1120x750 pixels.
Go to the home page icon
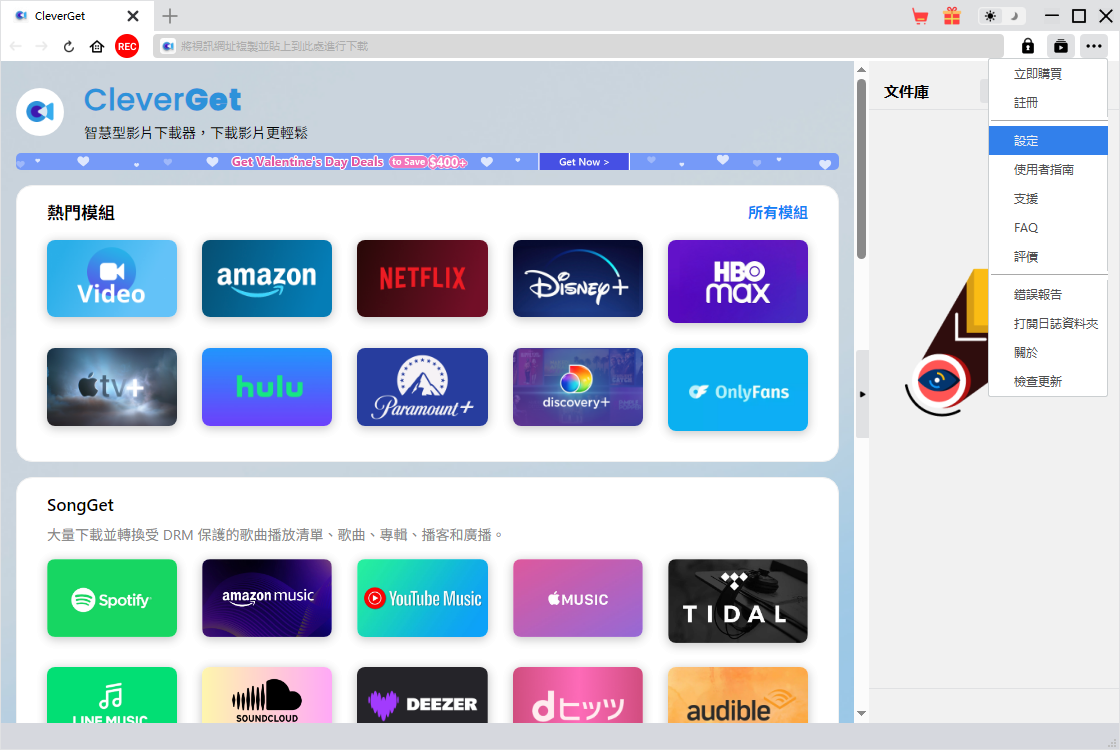tap(97, 46)
